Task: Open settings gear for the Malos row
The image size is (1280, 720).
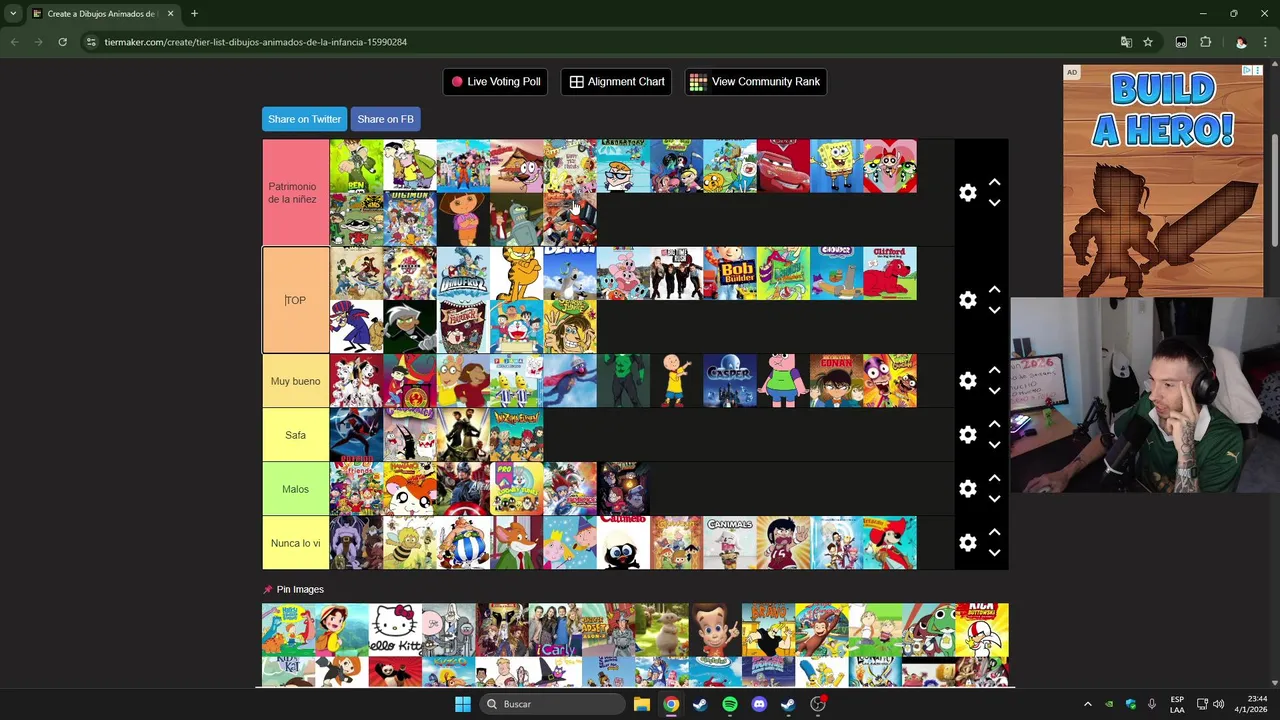Action: point(967,489)
